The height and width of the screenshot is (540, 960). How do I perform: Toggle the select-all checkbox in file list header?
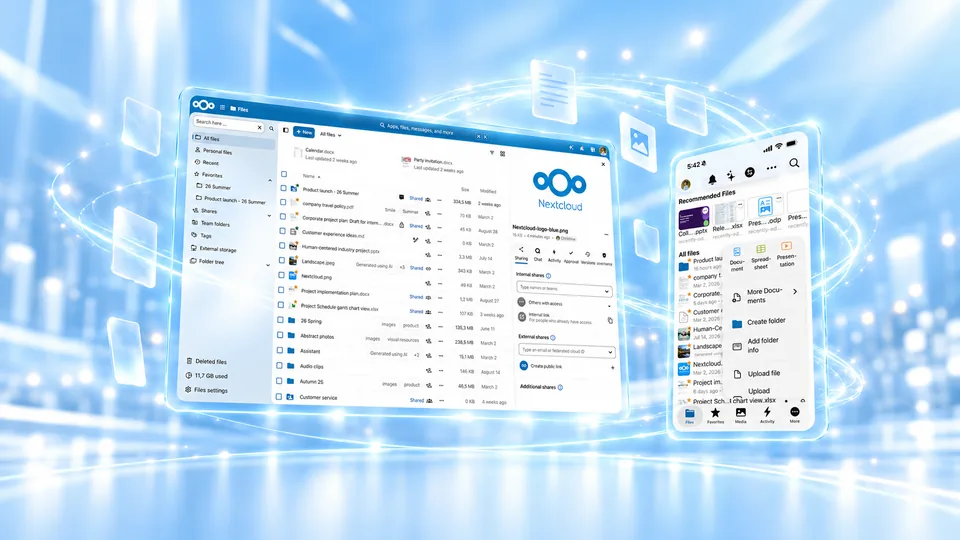(x=284, y=174)
